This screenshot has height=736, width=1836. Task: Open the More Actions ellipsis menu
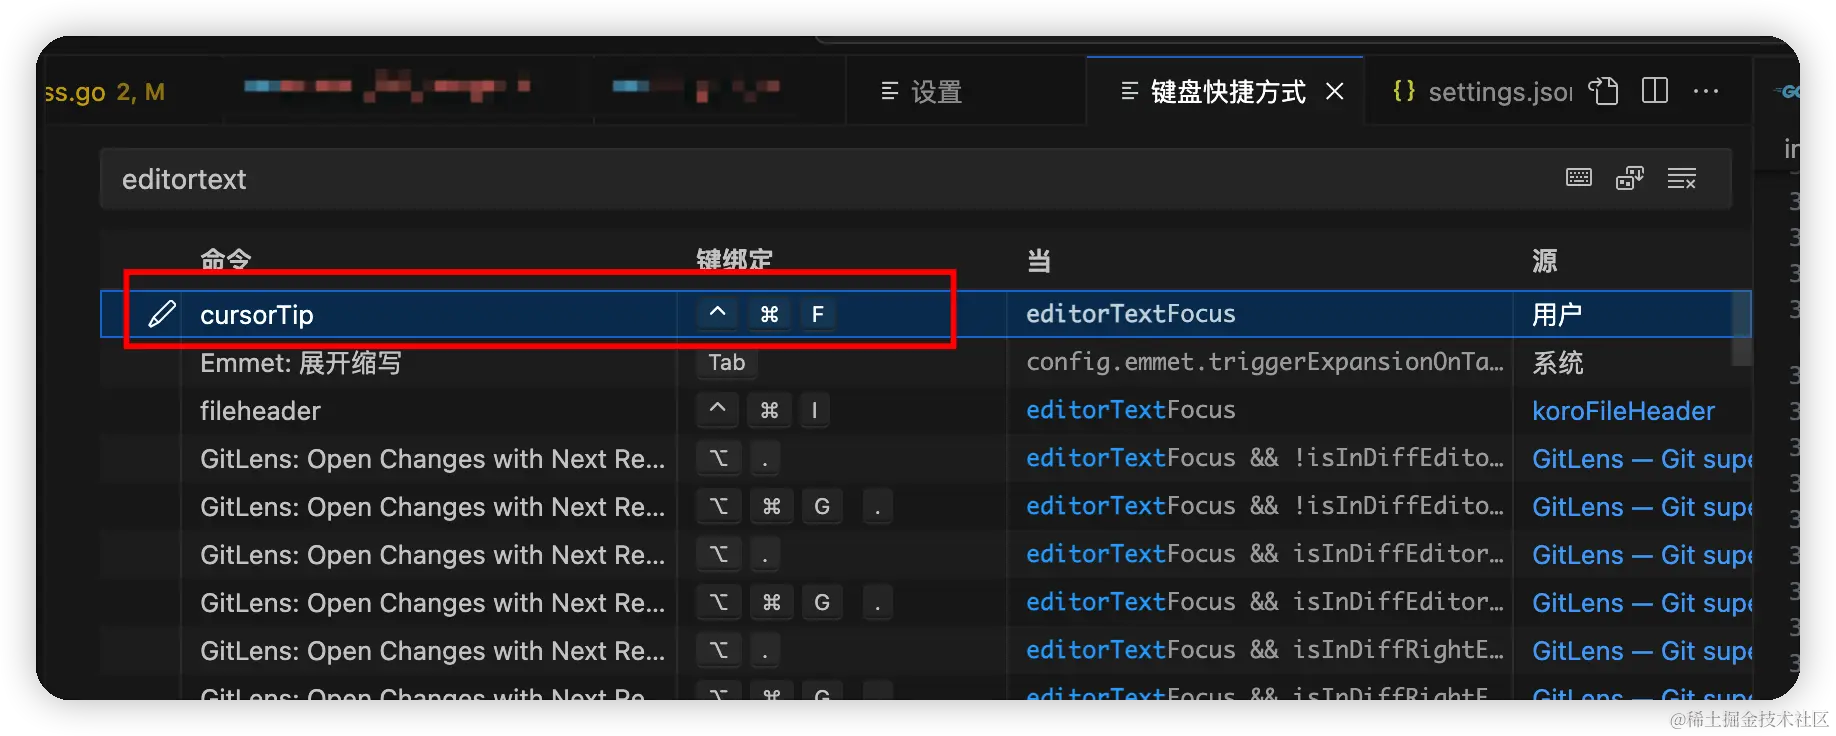point(1706,91)
